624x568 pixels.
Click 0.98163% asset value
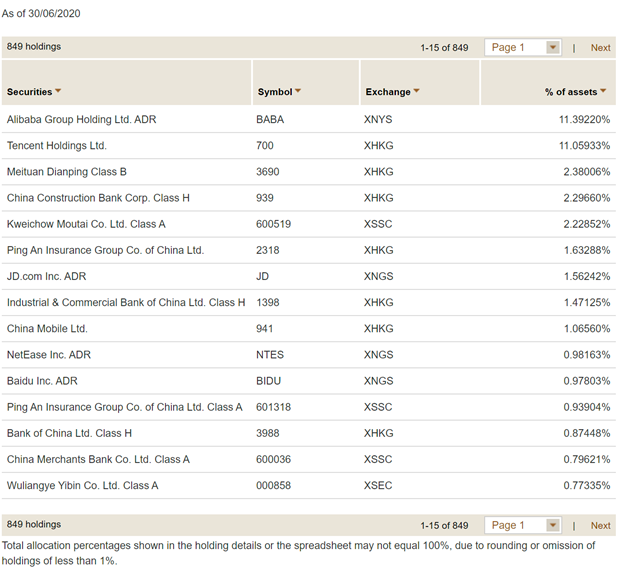[x=587, y=355]
